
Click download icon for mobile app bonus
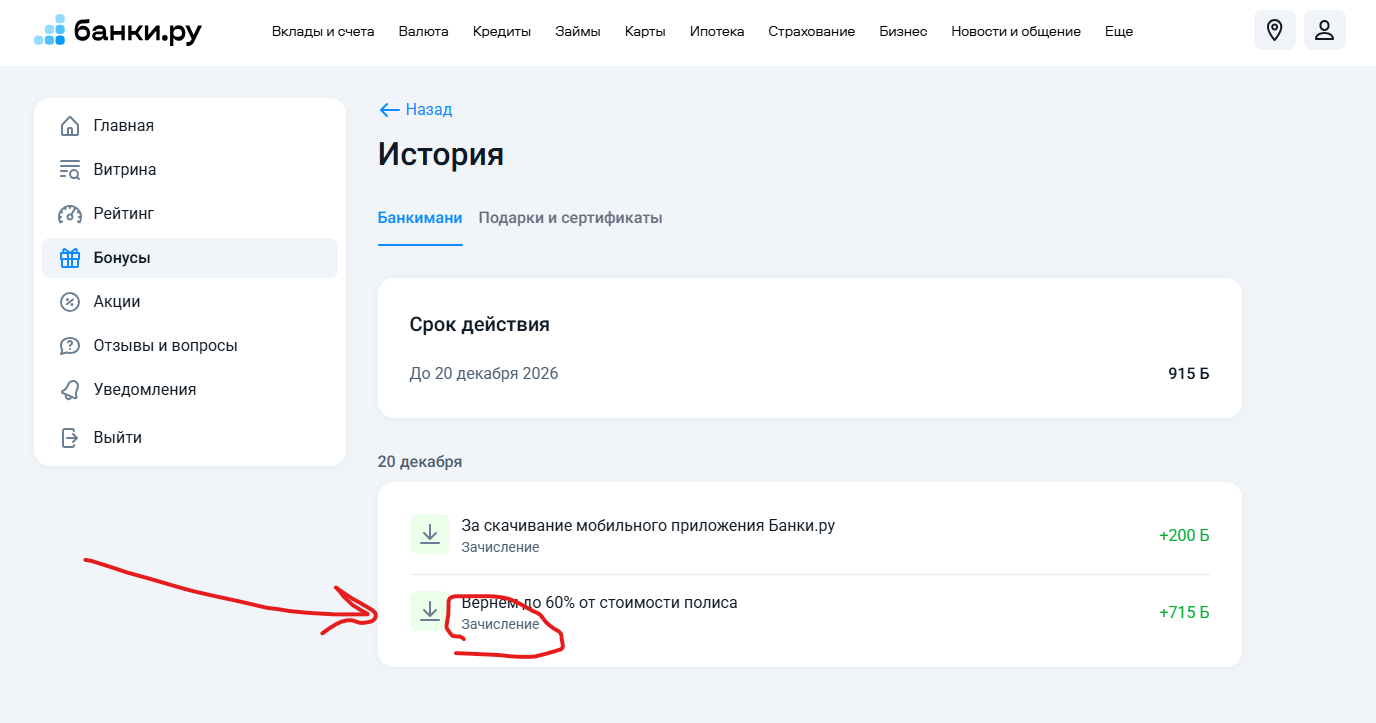(429, 534)
